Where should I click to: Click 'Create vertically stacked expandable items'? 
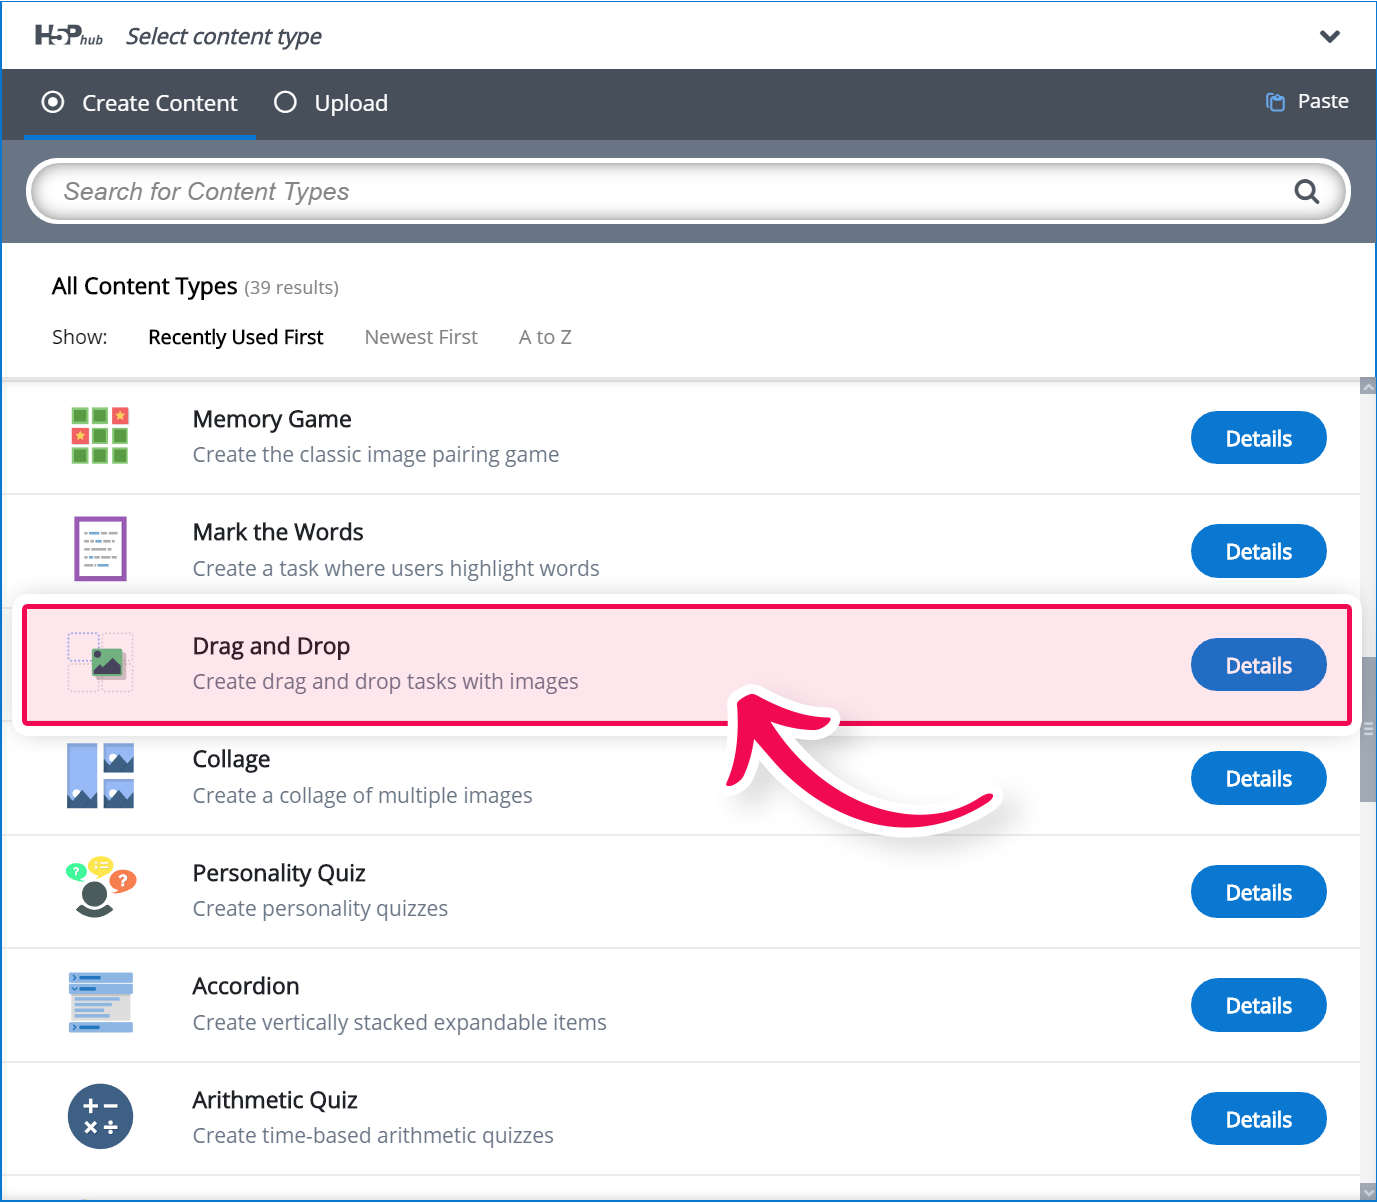pyautogui.click(x=400, y=1022)
